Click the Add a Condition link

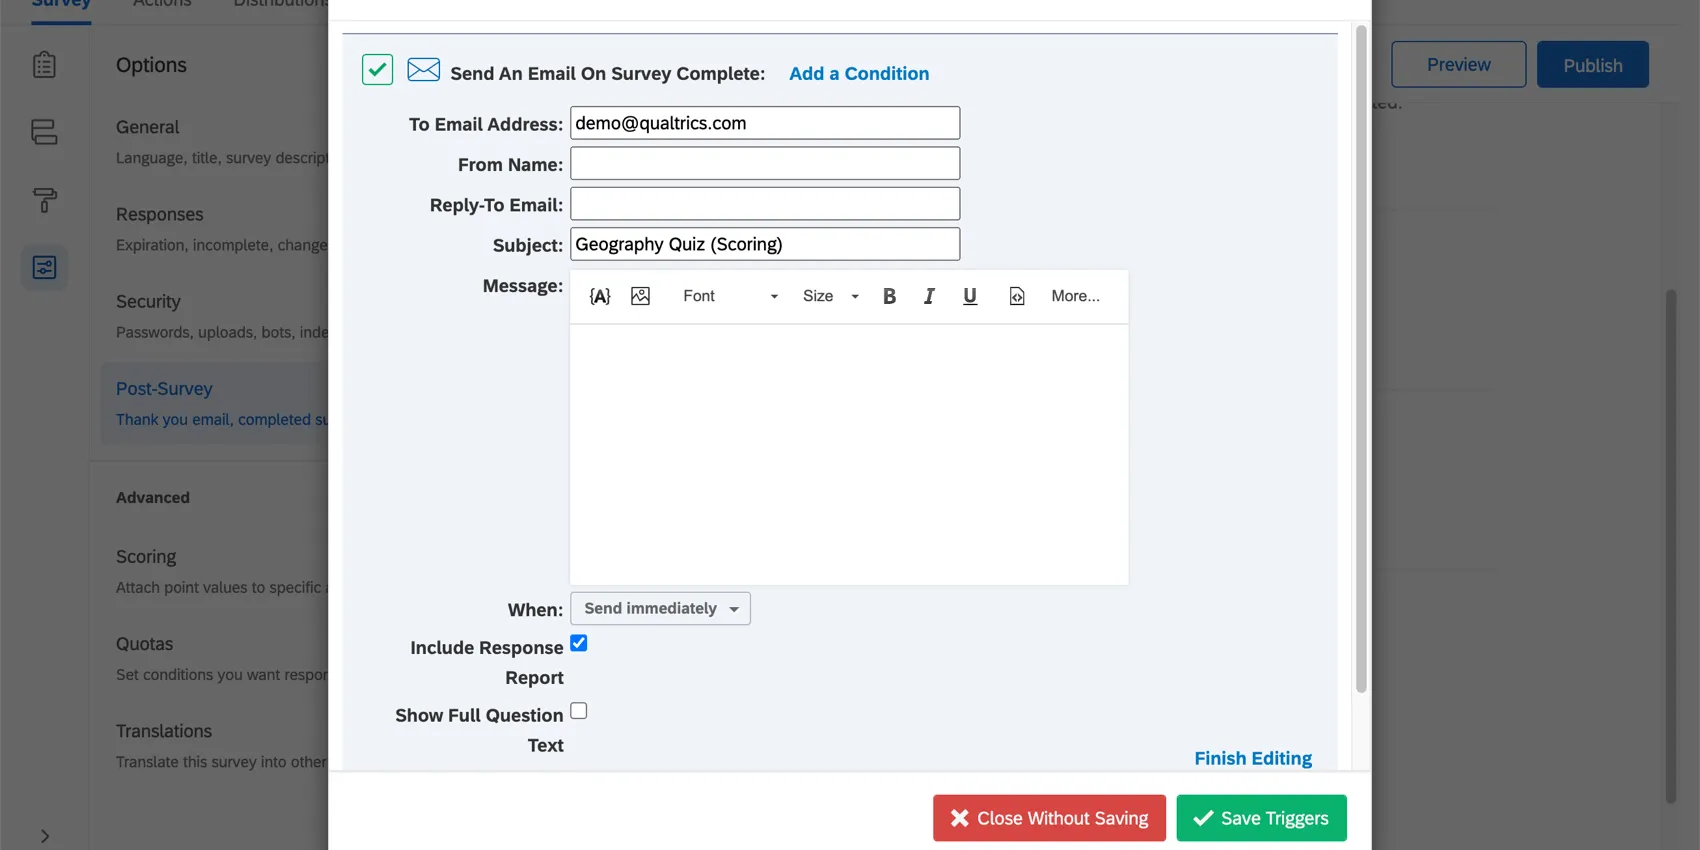pos(859,74)
